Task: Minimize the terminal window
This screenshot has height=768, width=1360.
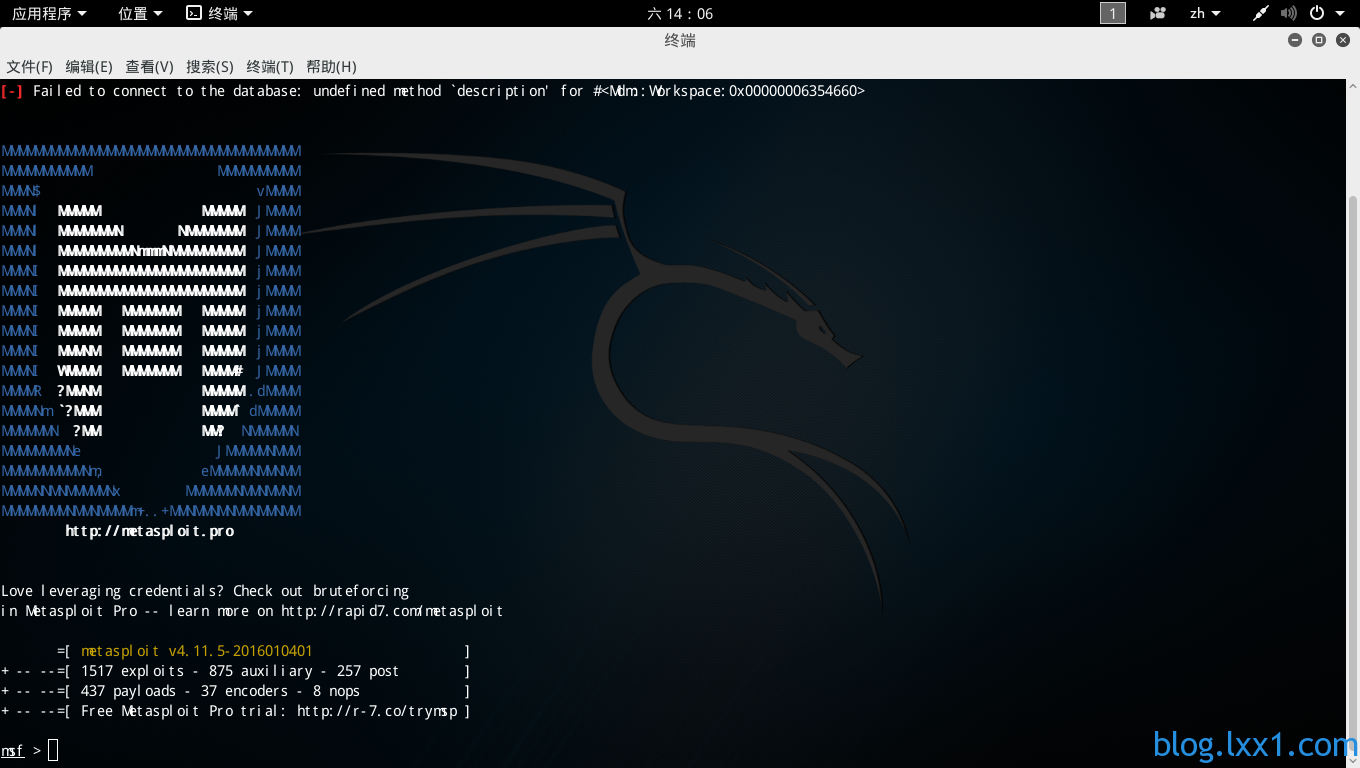Action: (x=1295, y=40)
